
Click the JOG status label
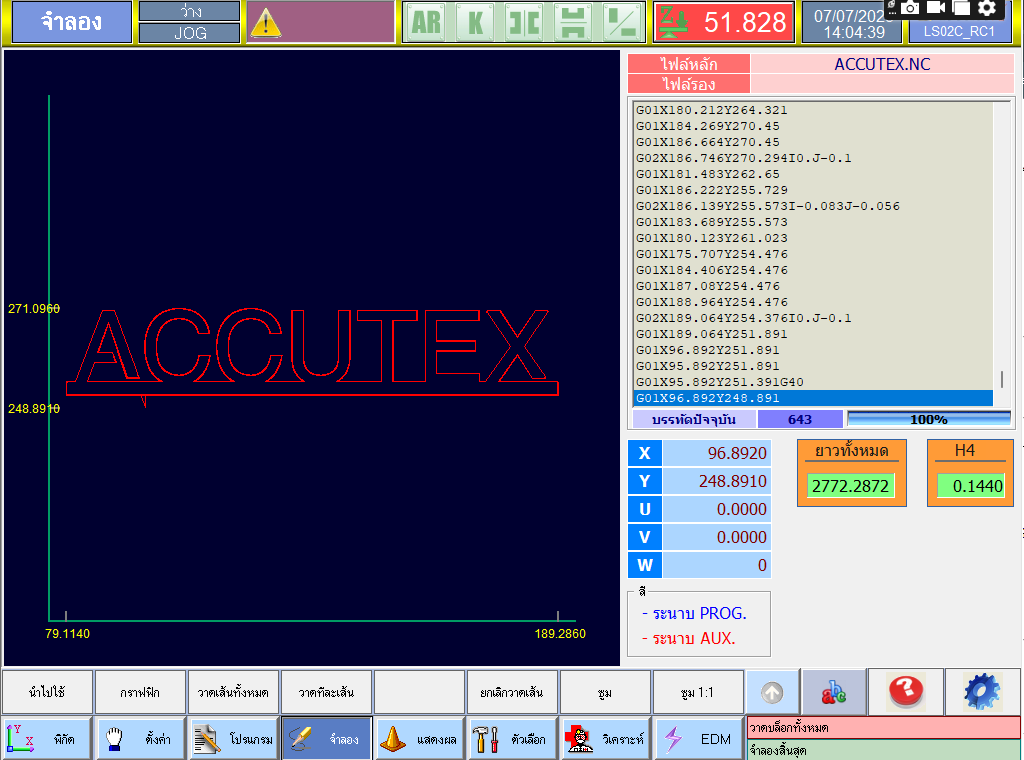pyautogui.click(x=189, y=33)
